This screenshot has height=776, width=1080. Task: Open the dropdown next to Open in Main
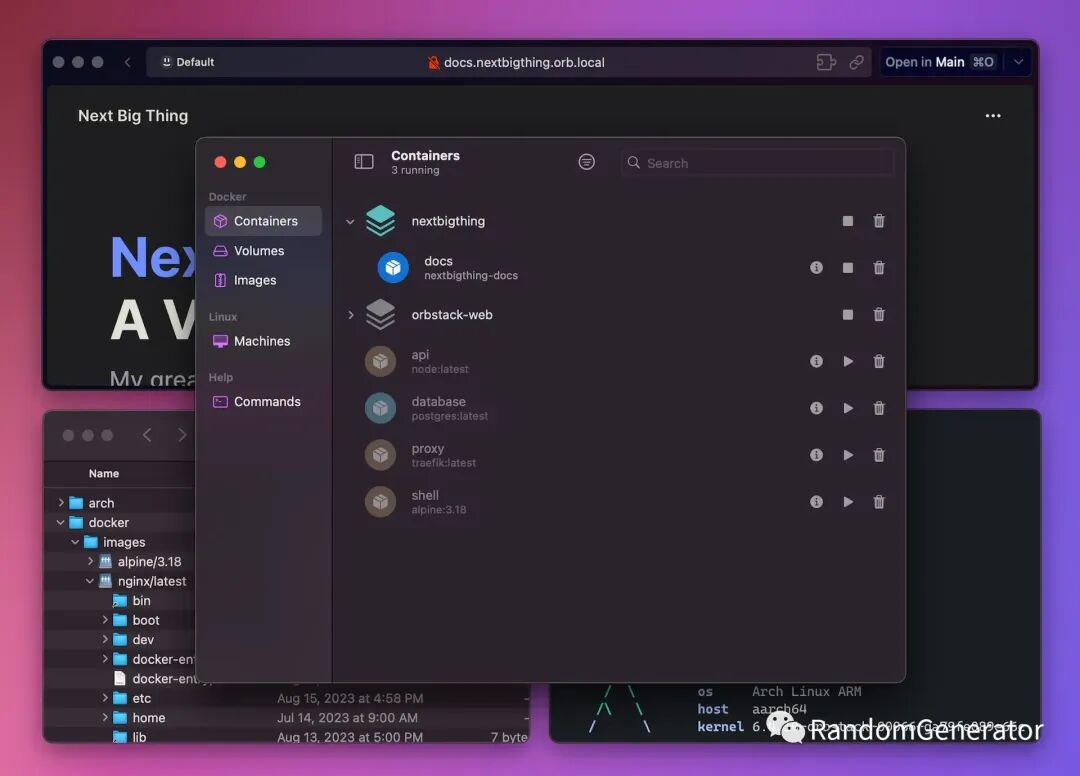(1017, 61)
